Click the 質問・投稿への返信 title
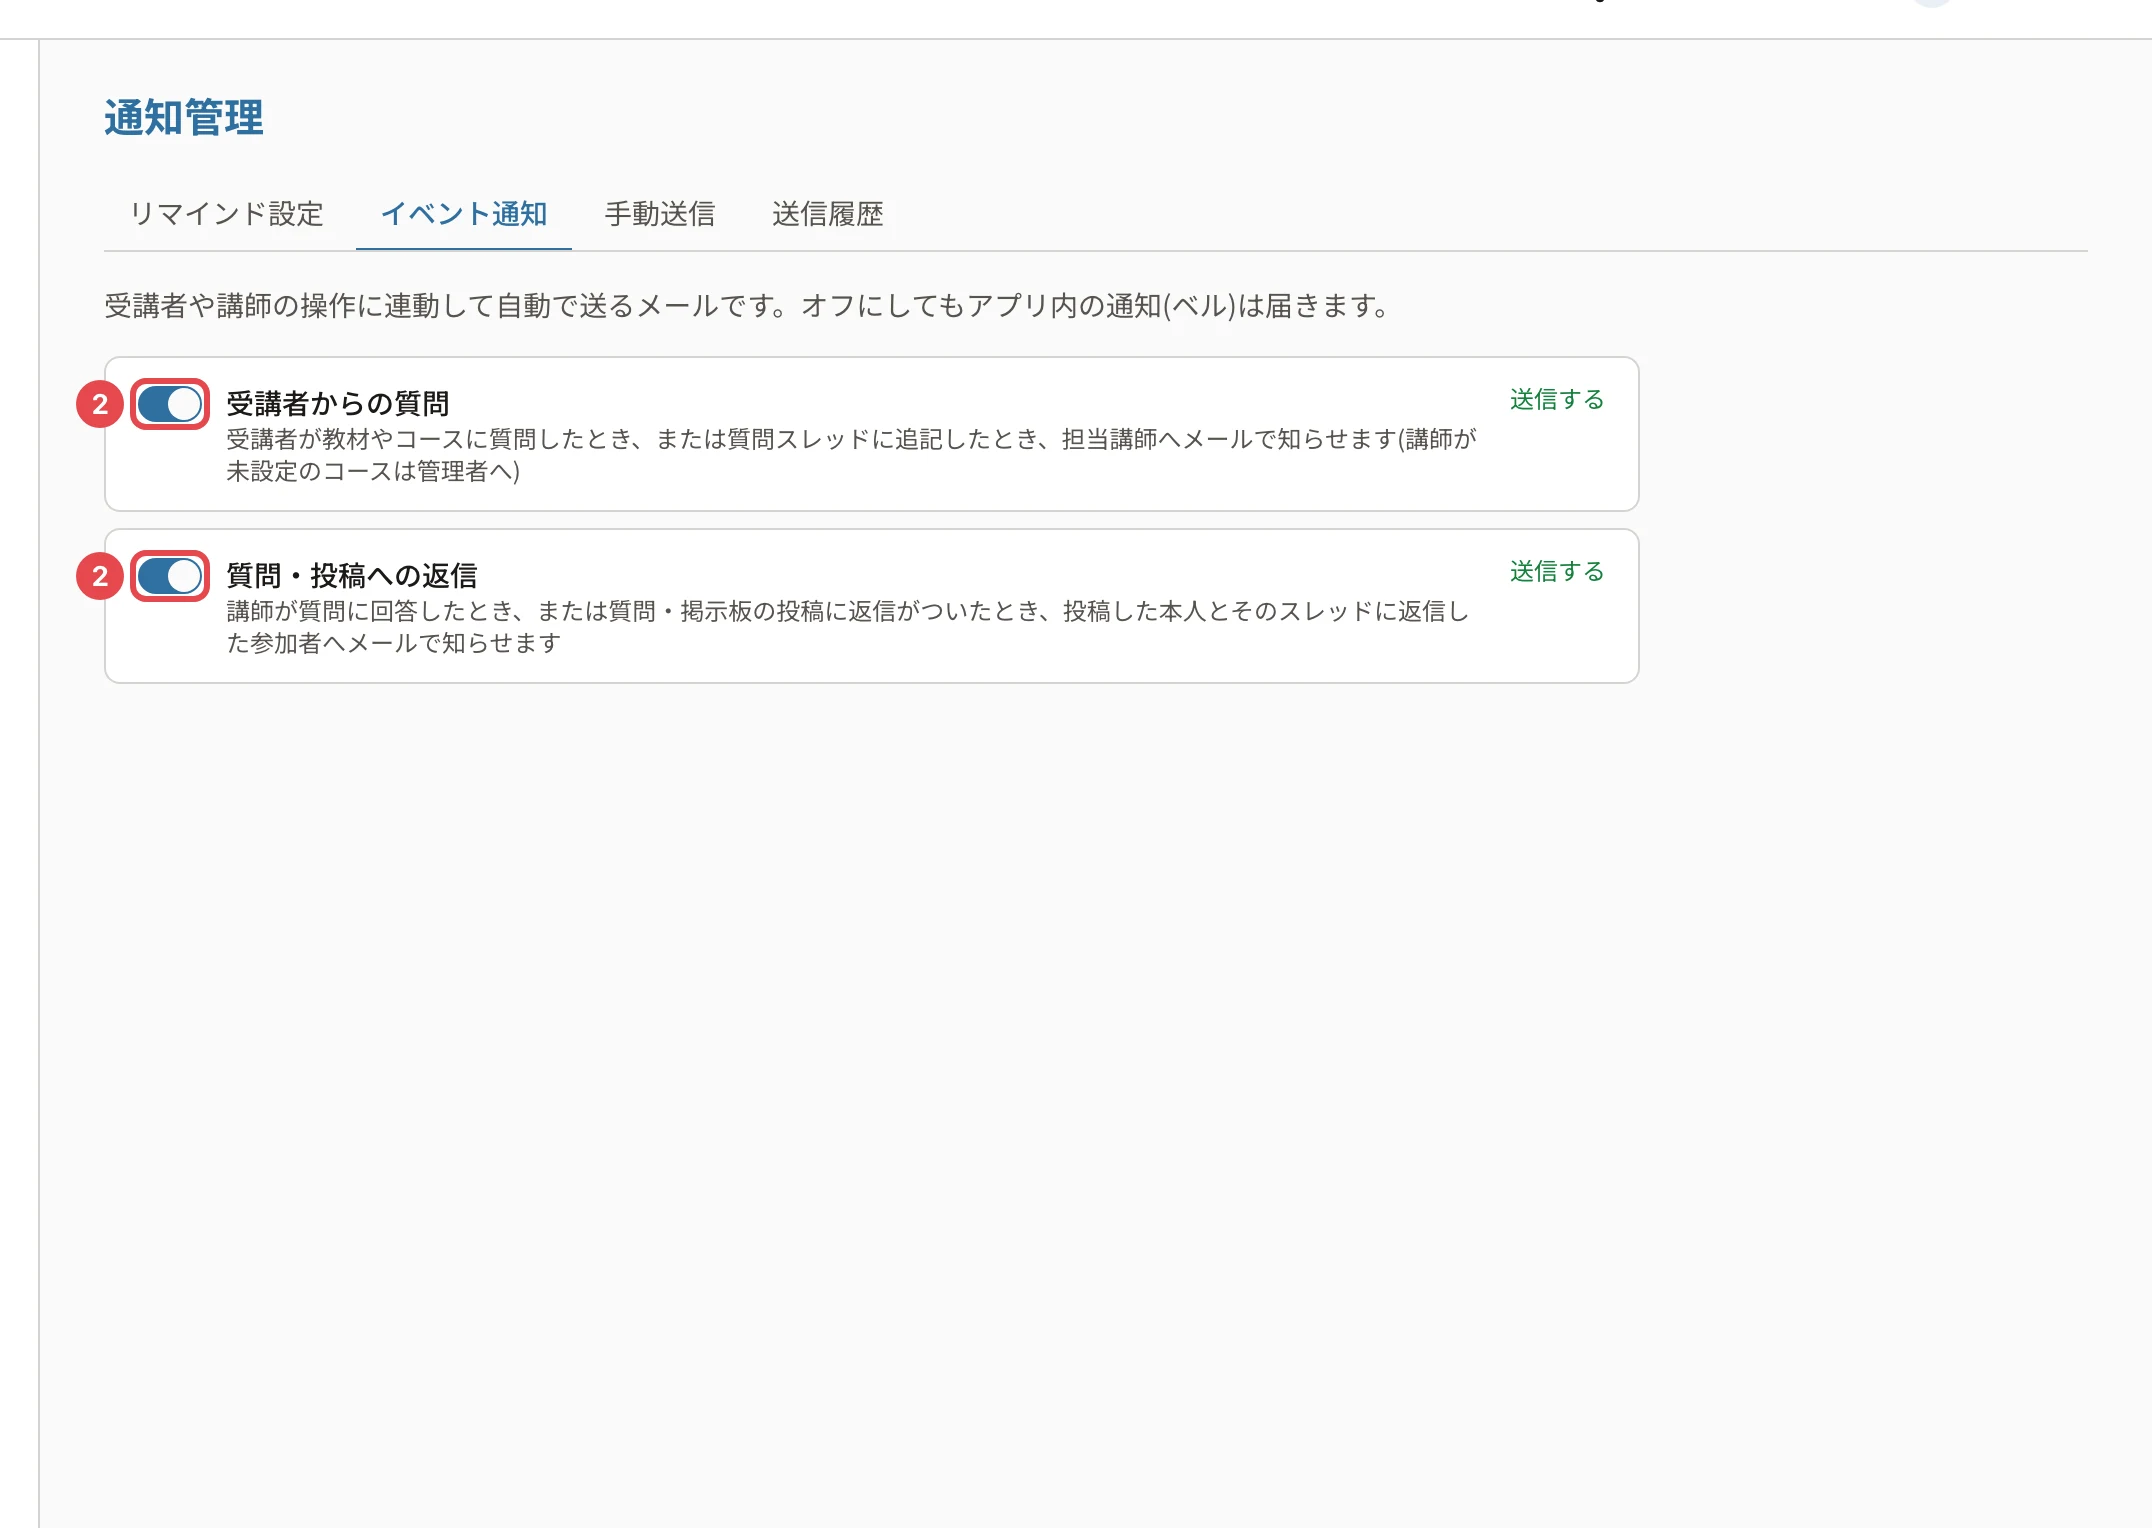 352,576
